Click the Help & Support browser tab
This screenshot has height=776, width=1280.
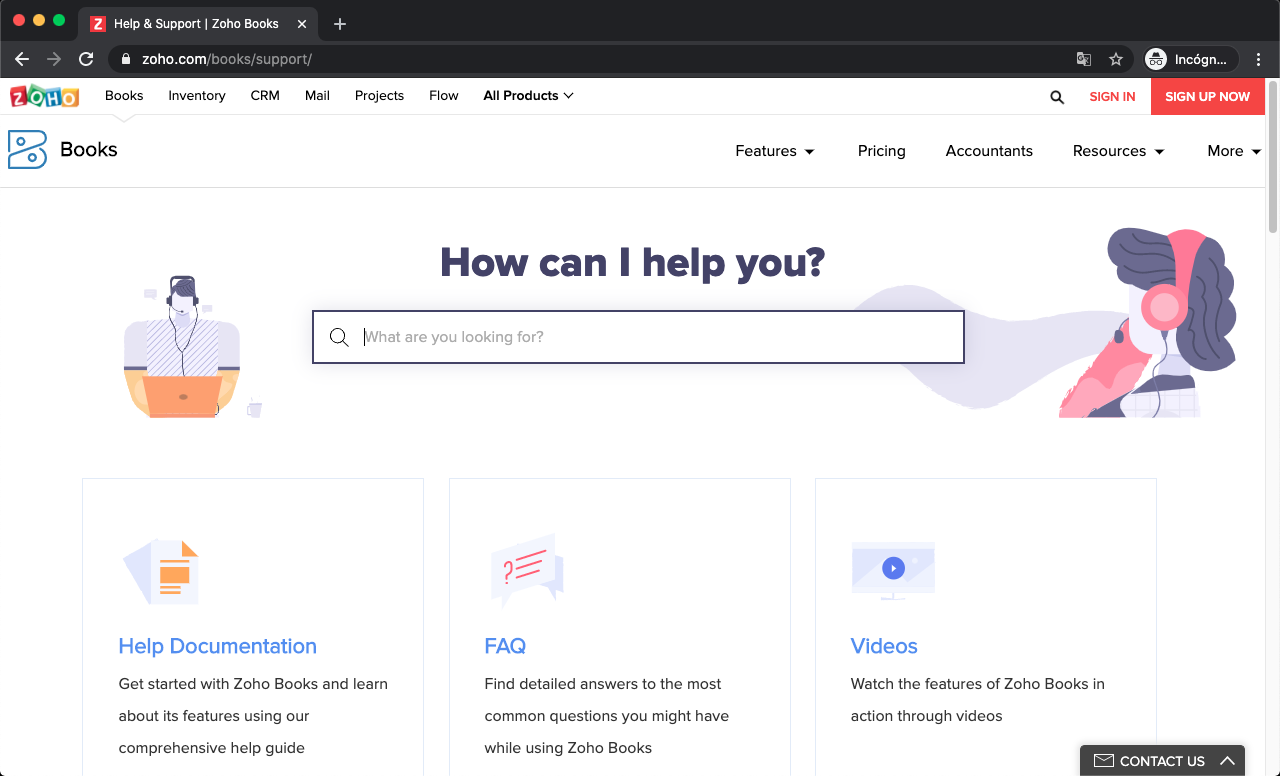(198, 23)
